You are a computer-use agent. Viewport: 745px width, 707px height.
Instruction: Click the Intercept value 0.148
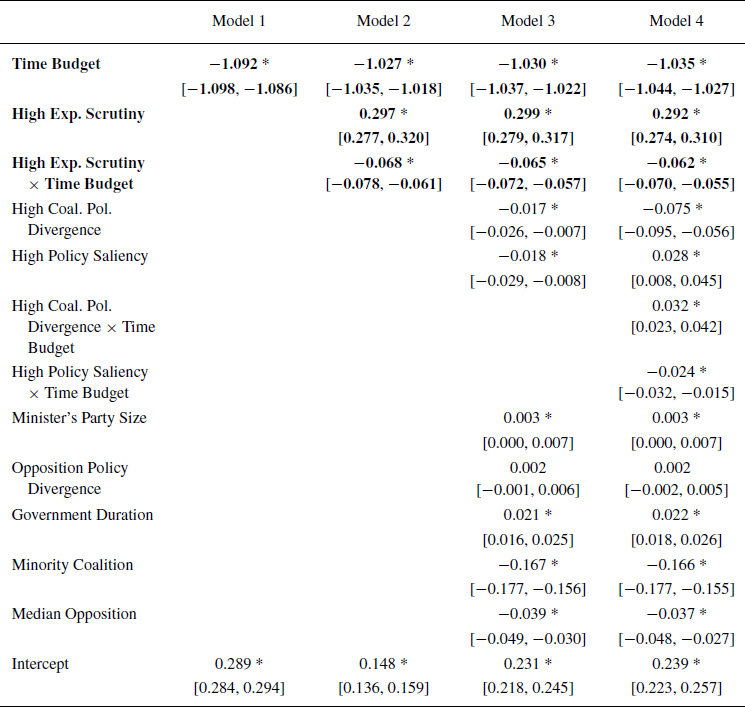tap(377, 663)
